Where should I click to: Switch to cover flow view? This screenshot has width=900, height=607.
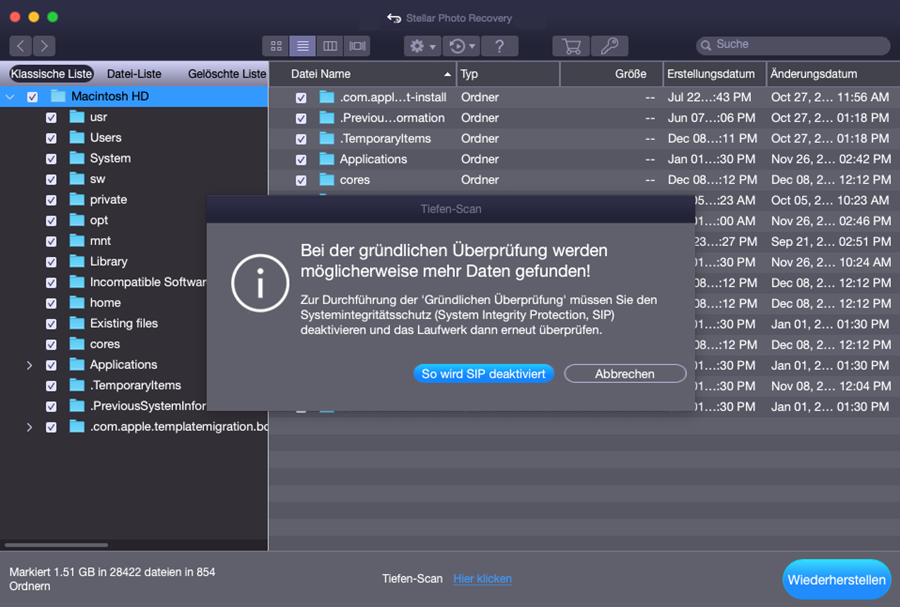coord(357,46)
